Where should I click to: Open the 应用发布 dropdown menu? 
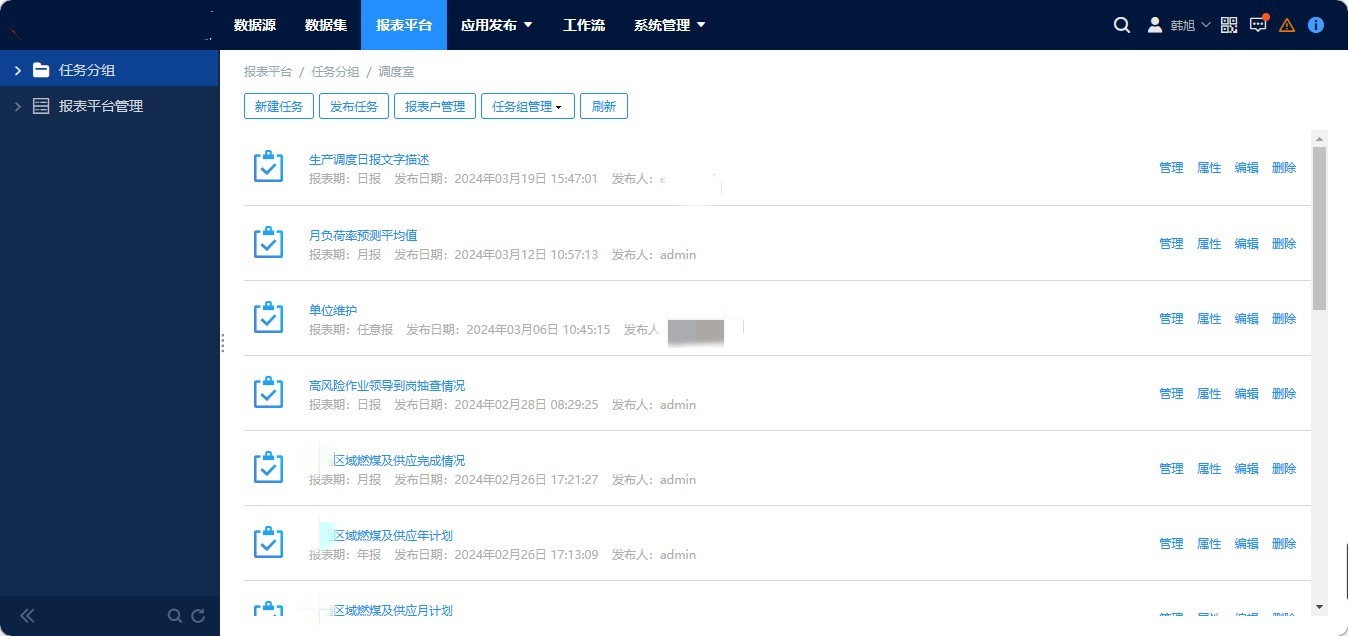coord(496,25)
